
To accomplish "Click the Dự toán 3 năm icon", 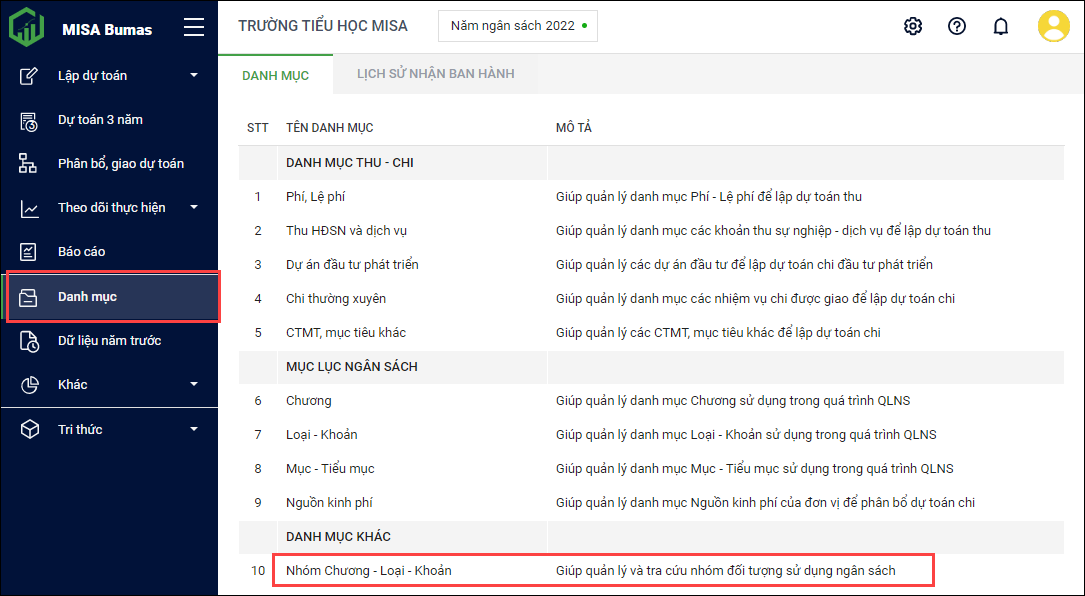I will point(30,120).
